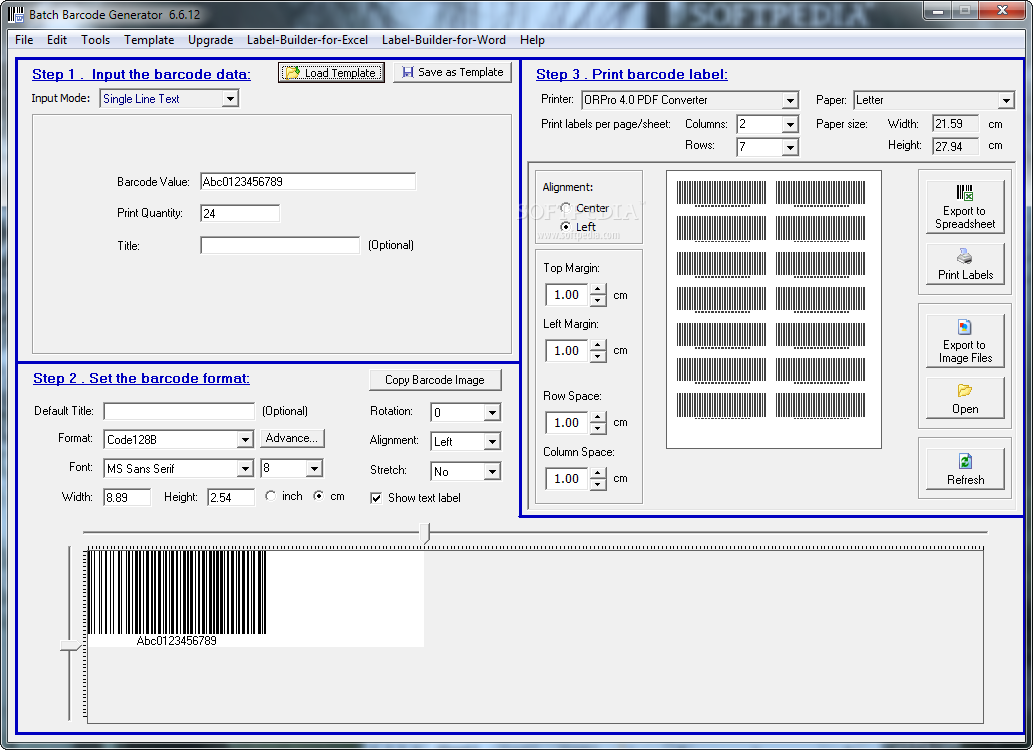Expand the Rows dropdown
The width and height of the screenshot is (1033, 750).
click(x=790, y=146)
